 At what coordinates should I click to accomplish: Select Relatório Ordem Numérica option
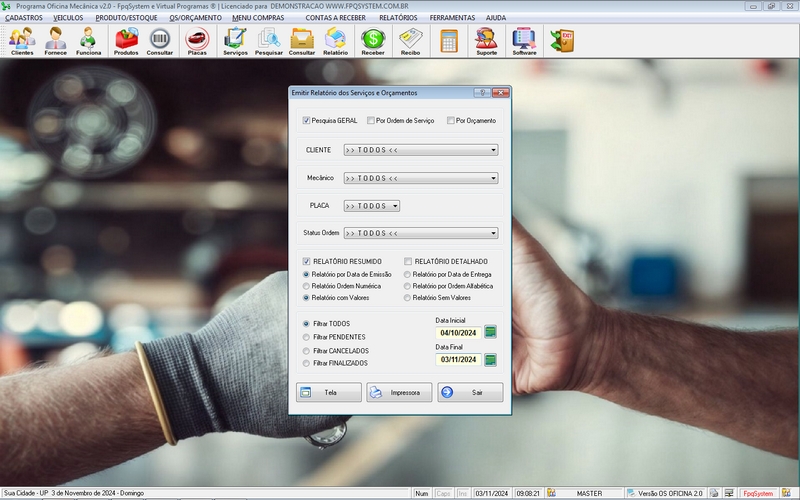point(306,286)
